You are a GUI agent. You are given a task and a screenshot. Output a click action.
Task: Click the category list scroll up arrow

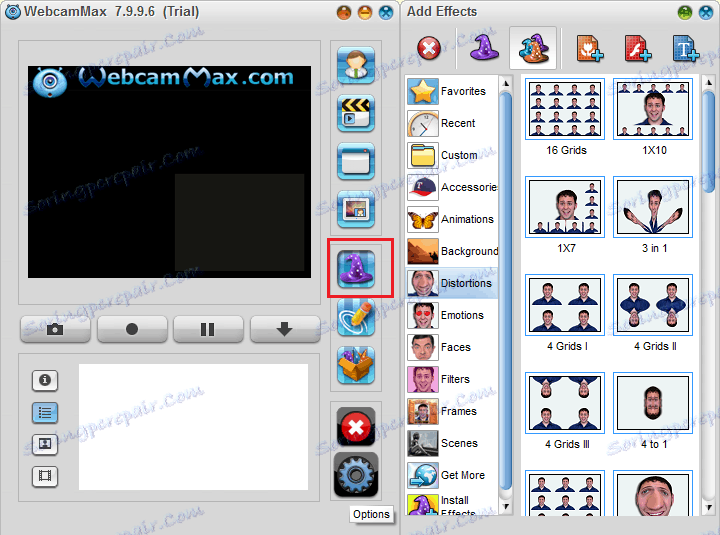506,83
